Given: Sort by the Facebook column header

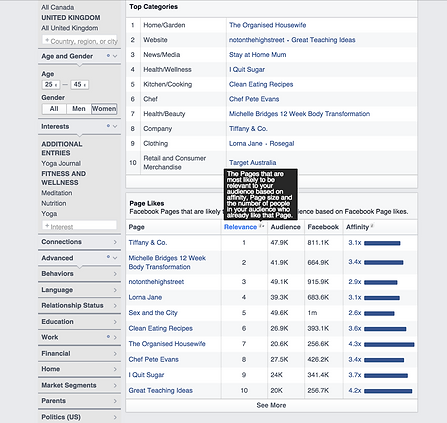Looking at the screenshot, I should [323, 227].
